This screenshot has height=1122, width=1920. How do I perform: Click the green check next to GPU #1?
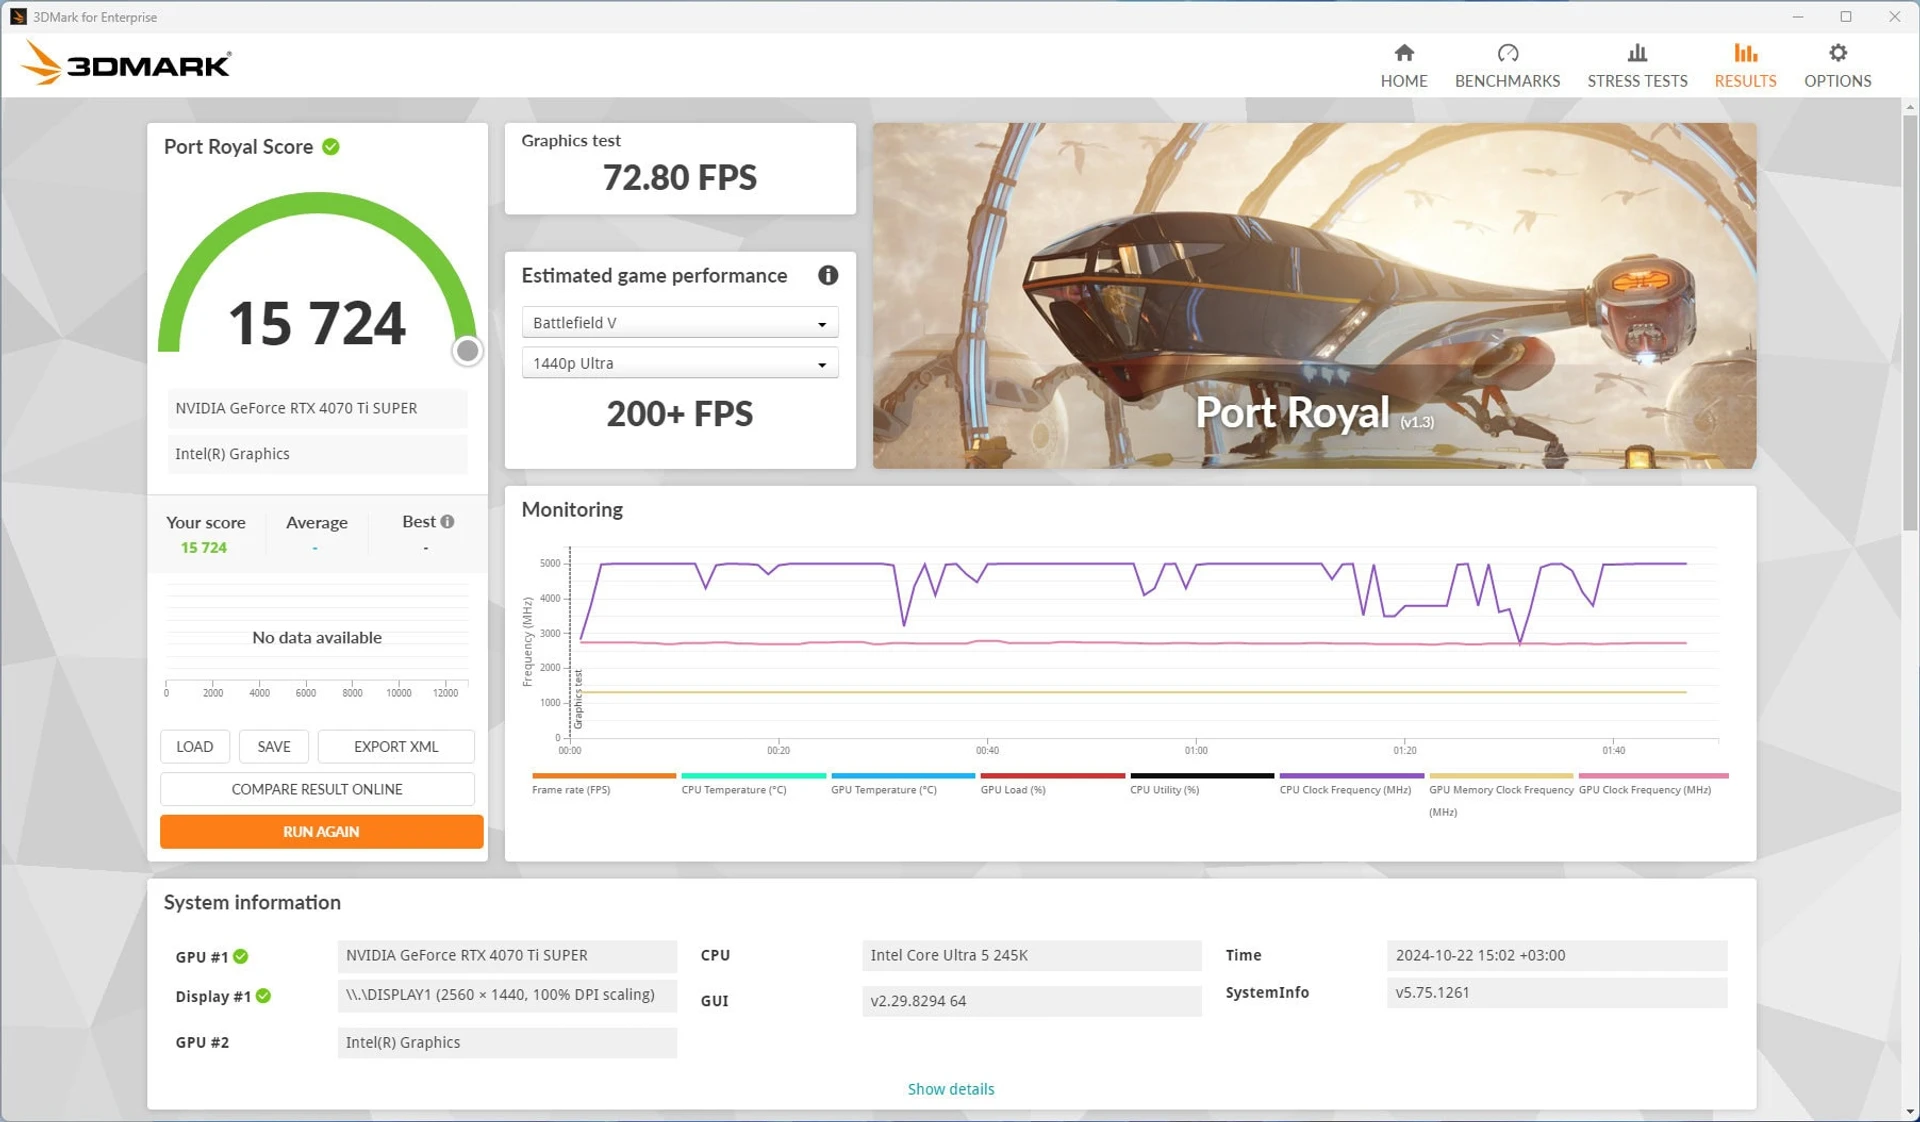(241, 957)
